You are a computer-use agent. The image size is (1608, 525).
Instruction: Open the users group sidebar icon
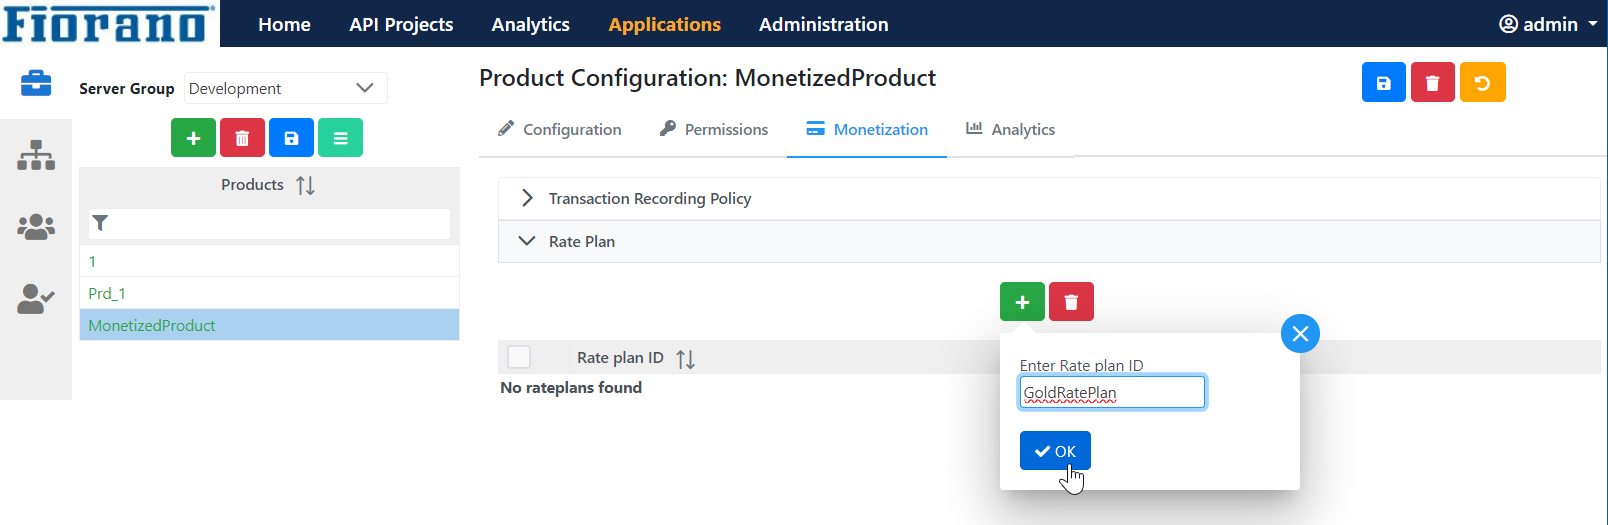click(x=36, y=227)
